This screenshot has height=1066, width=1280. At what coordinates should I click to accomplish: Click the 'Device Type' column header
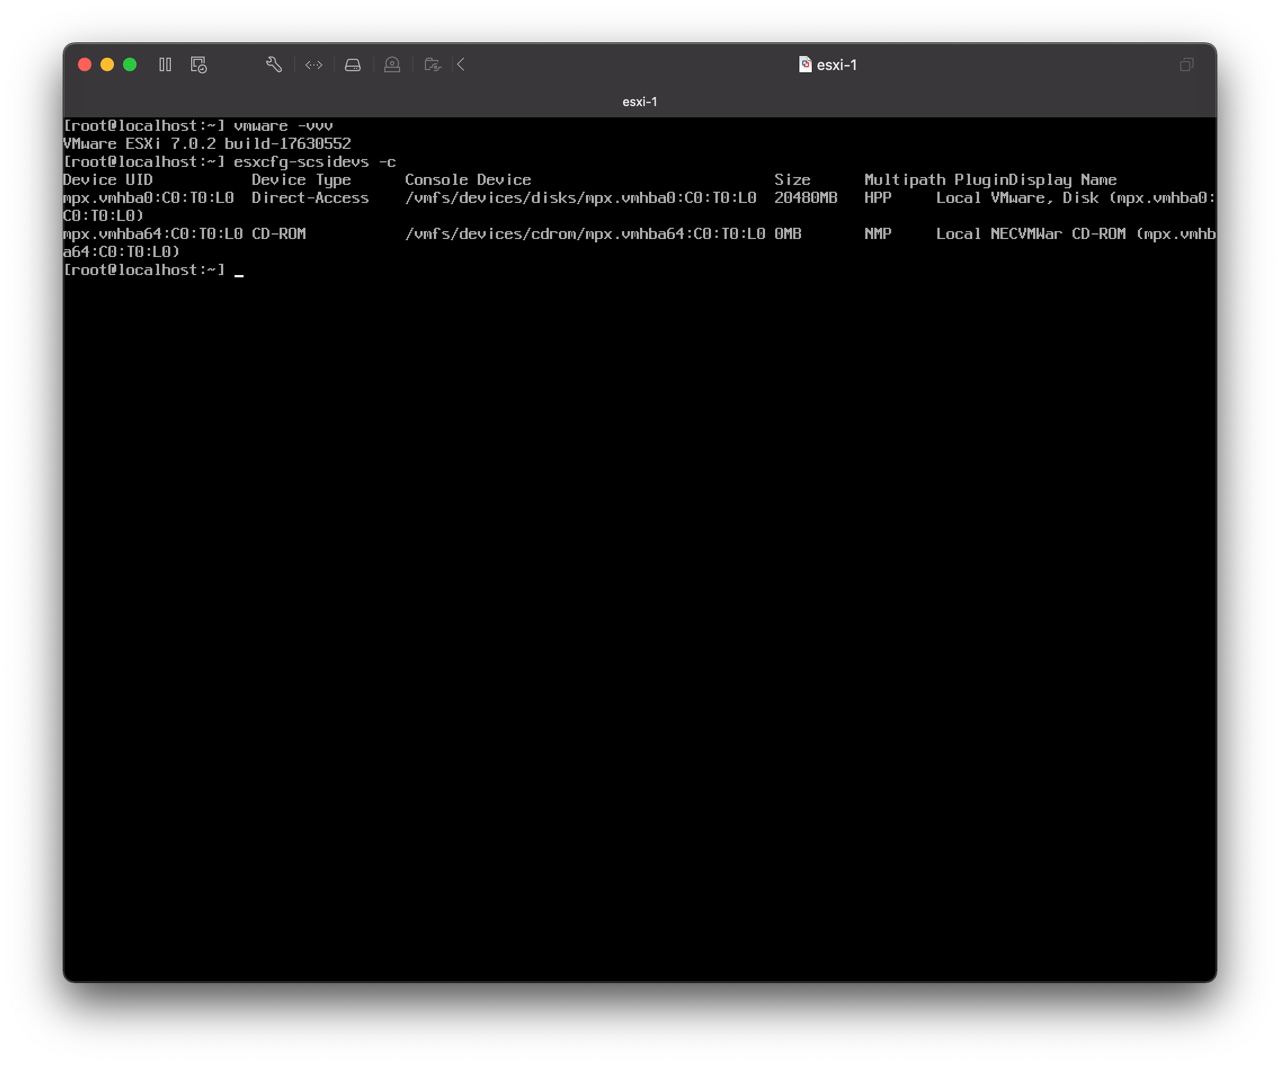point(301,180)
